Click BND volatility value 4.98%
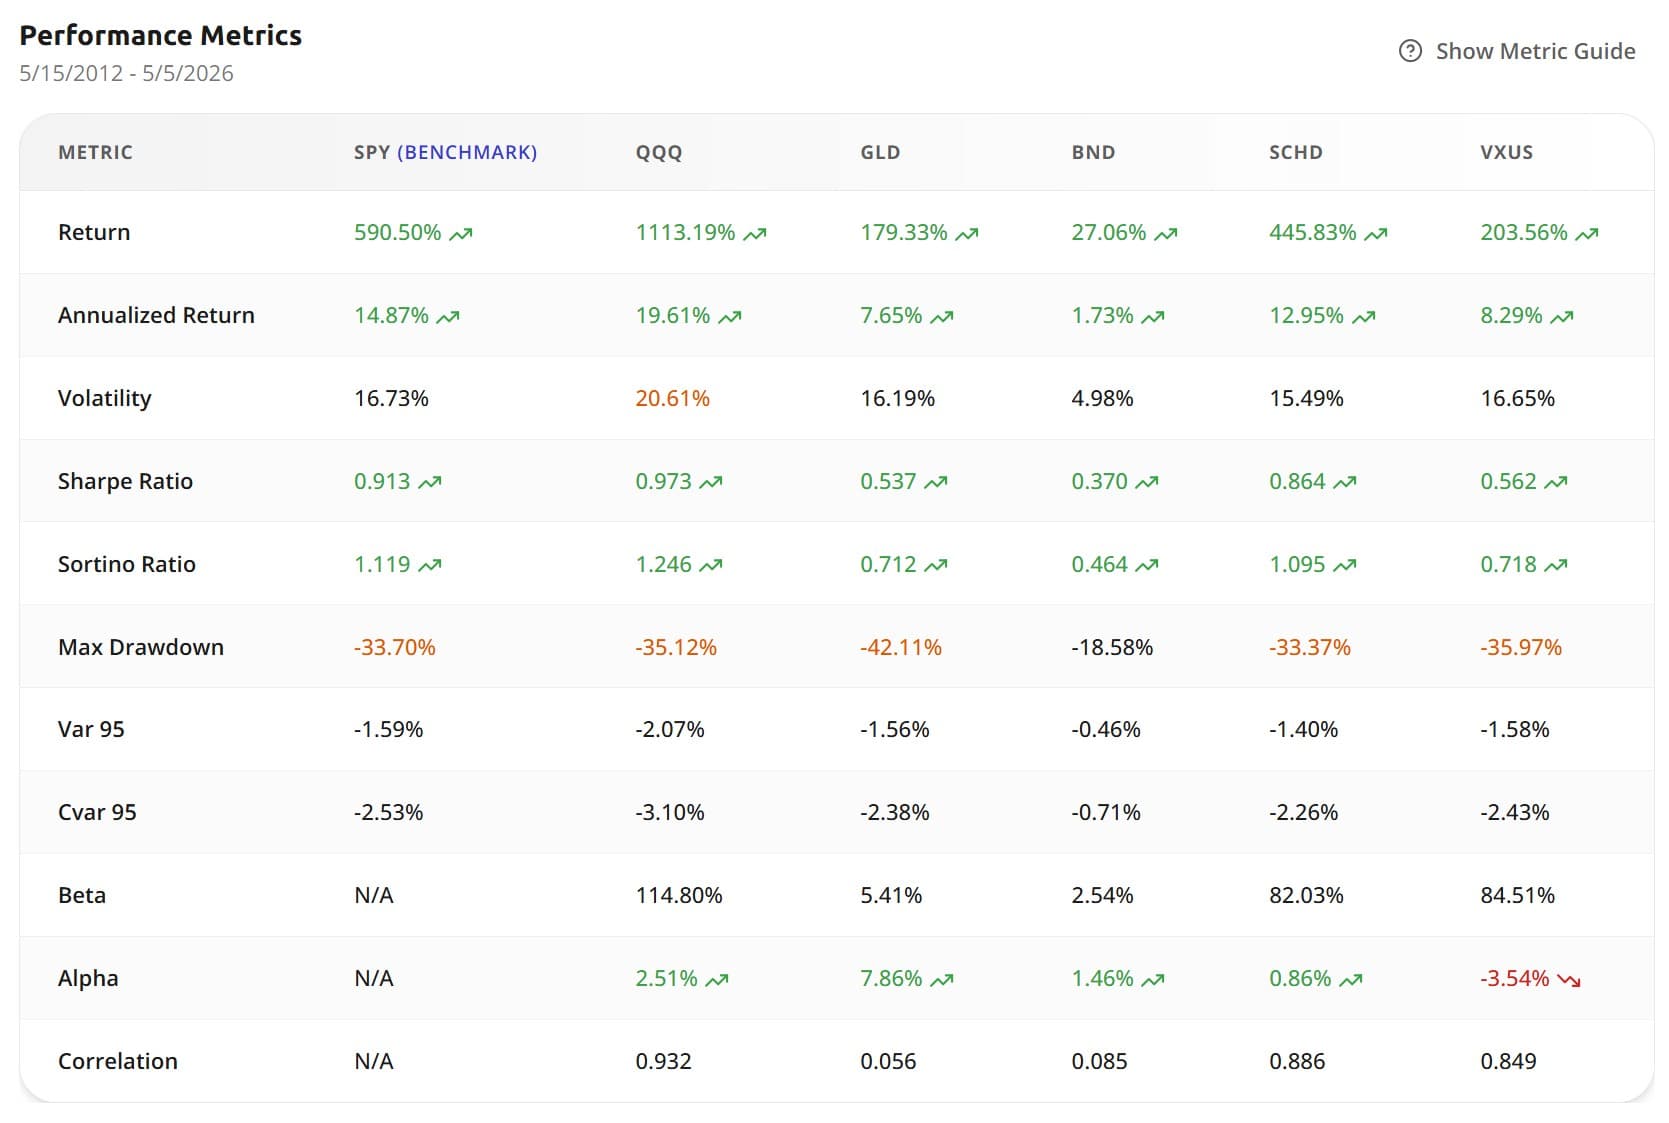This screenshot has width=1669, height=1123. (x=1103, y=398)
